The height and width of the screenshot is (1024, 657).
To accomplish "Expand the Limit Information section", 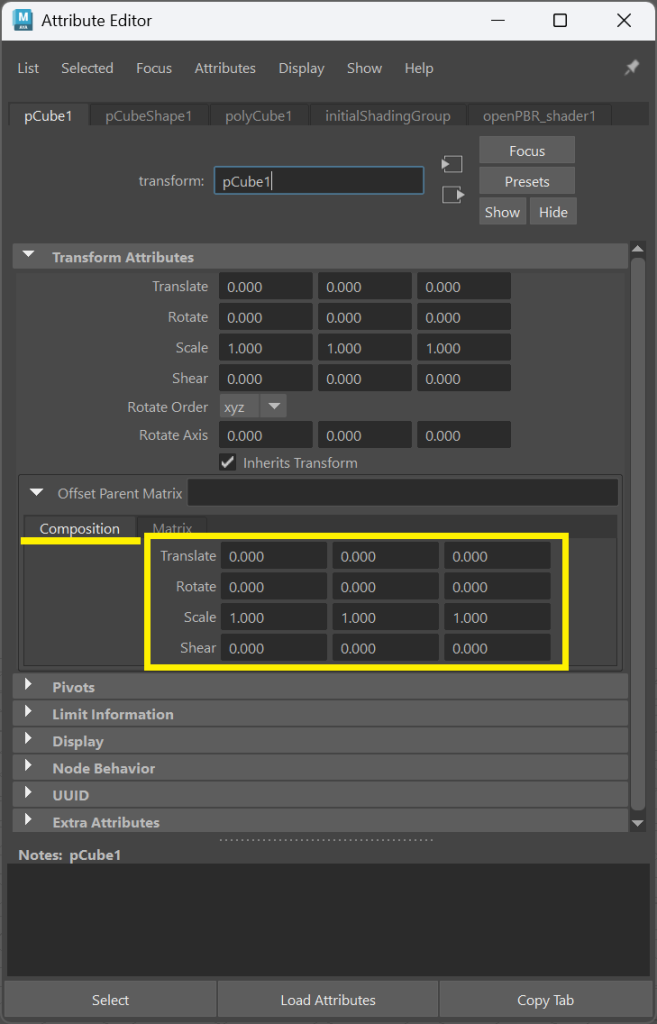I will pos(28,714).
